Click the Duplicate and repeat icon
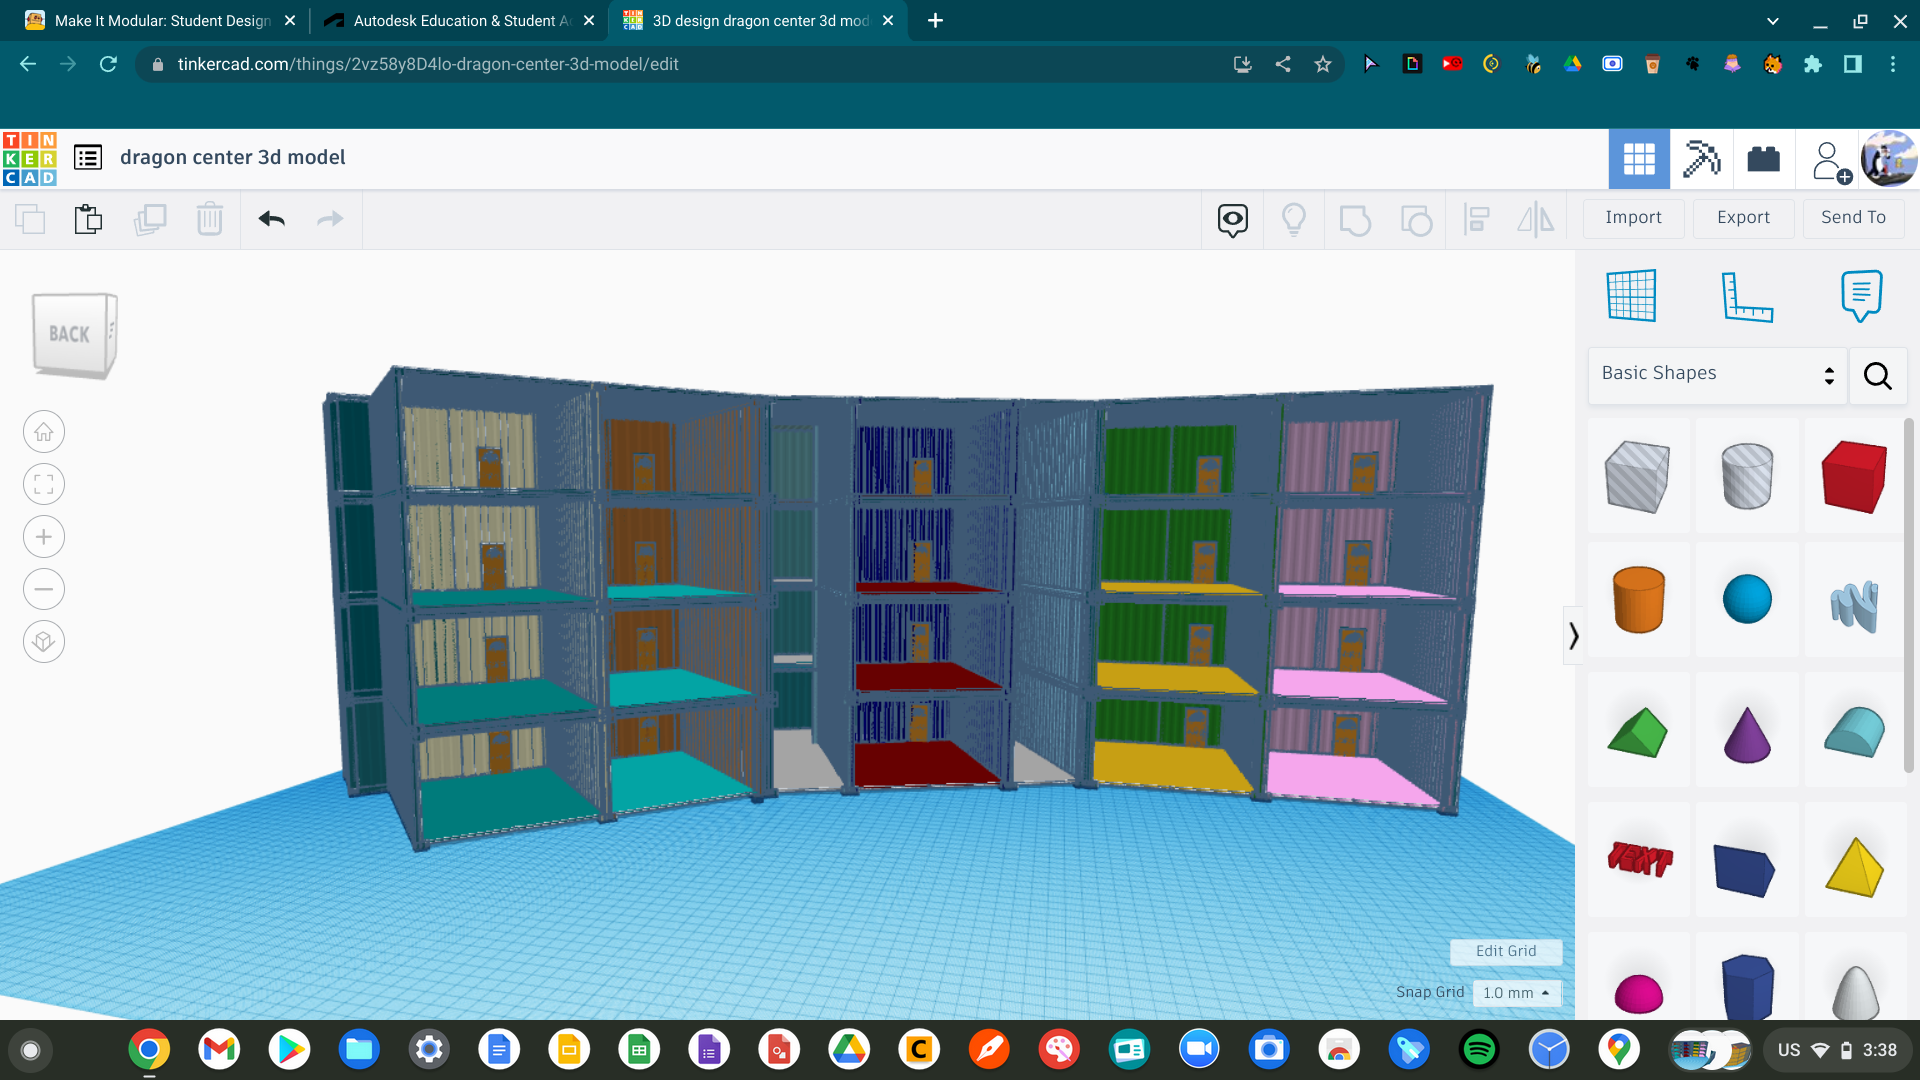 pos(150,219)
